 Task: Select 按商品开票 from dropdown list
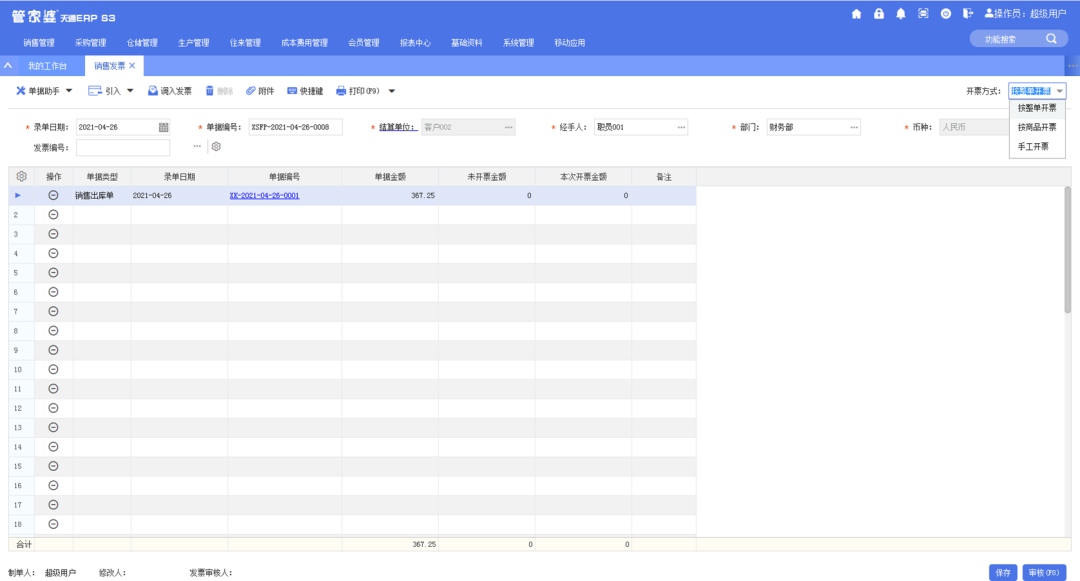1036,127
